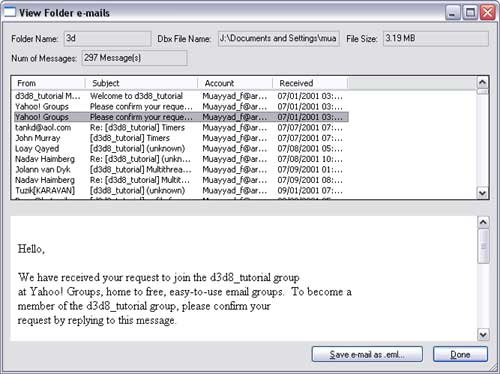Viewport: 500px width, 374px height.
Task: Click the message preview scroll down arrow
Action: pyautogui.click(x=483, y=334)
